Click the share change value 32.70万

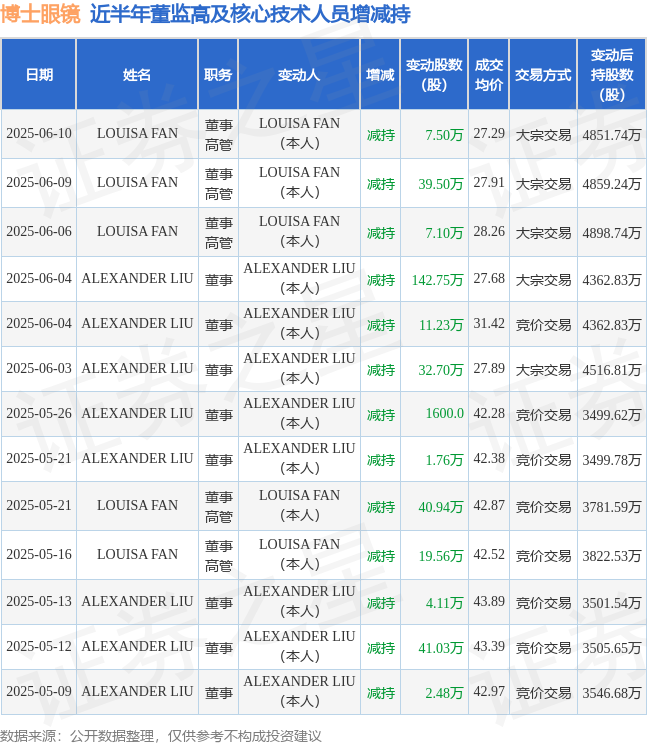point(441,370)
